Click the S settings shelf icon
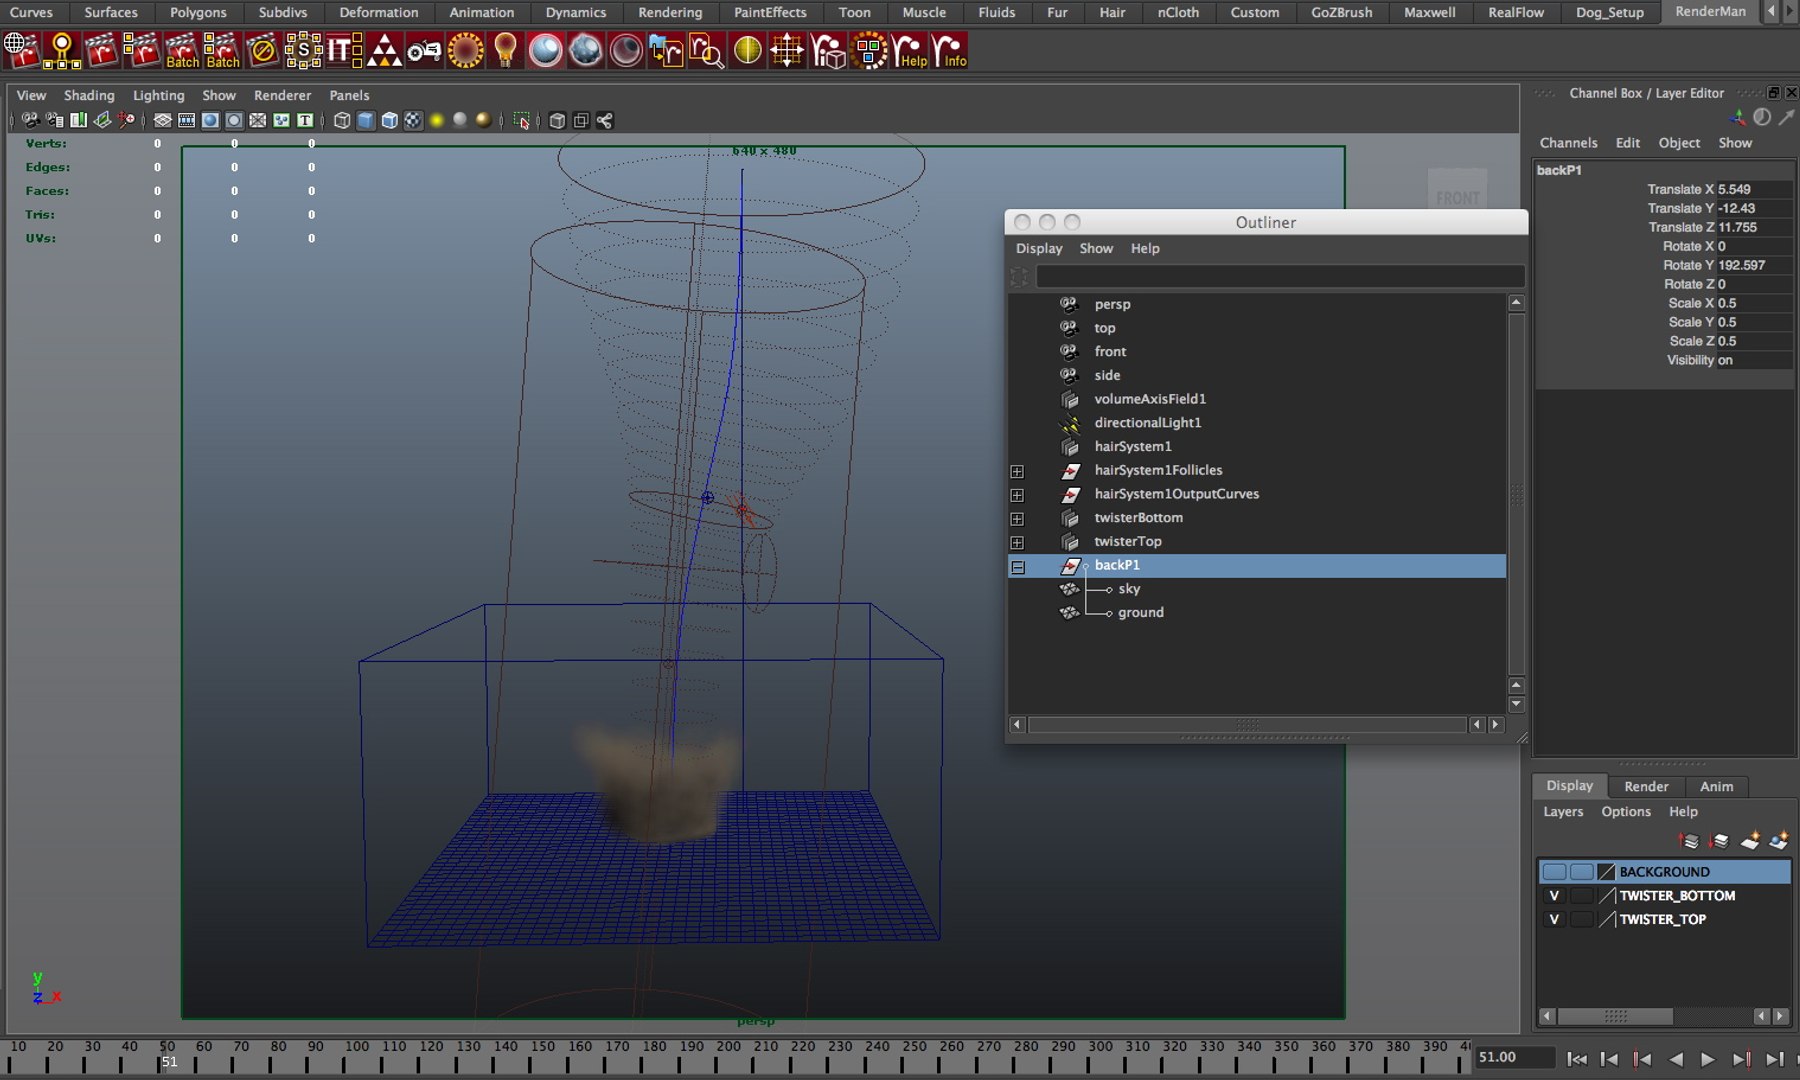The image size is (1800, 1080). [303, 50]
